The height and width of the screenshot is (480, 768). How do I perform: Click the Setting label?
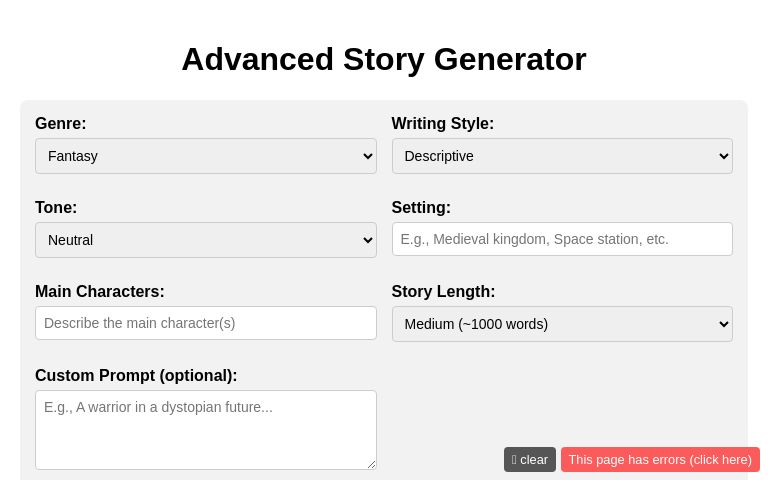(x=421, y=208)
